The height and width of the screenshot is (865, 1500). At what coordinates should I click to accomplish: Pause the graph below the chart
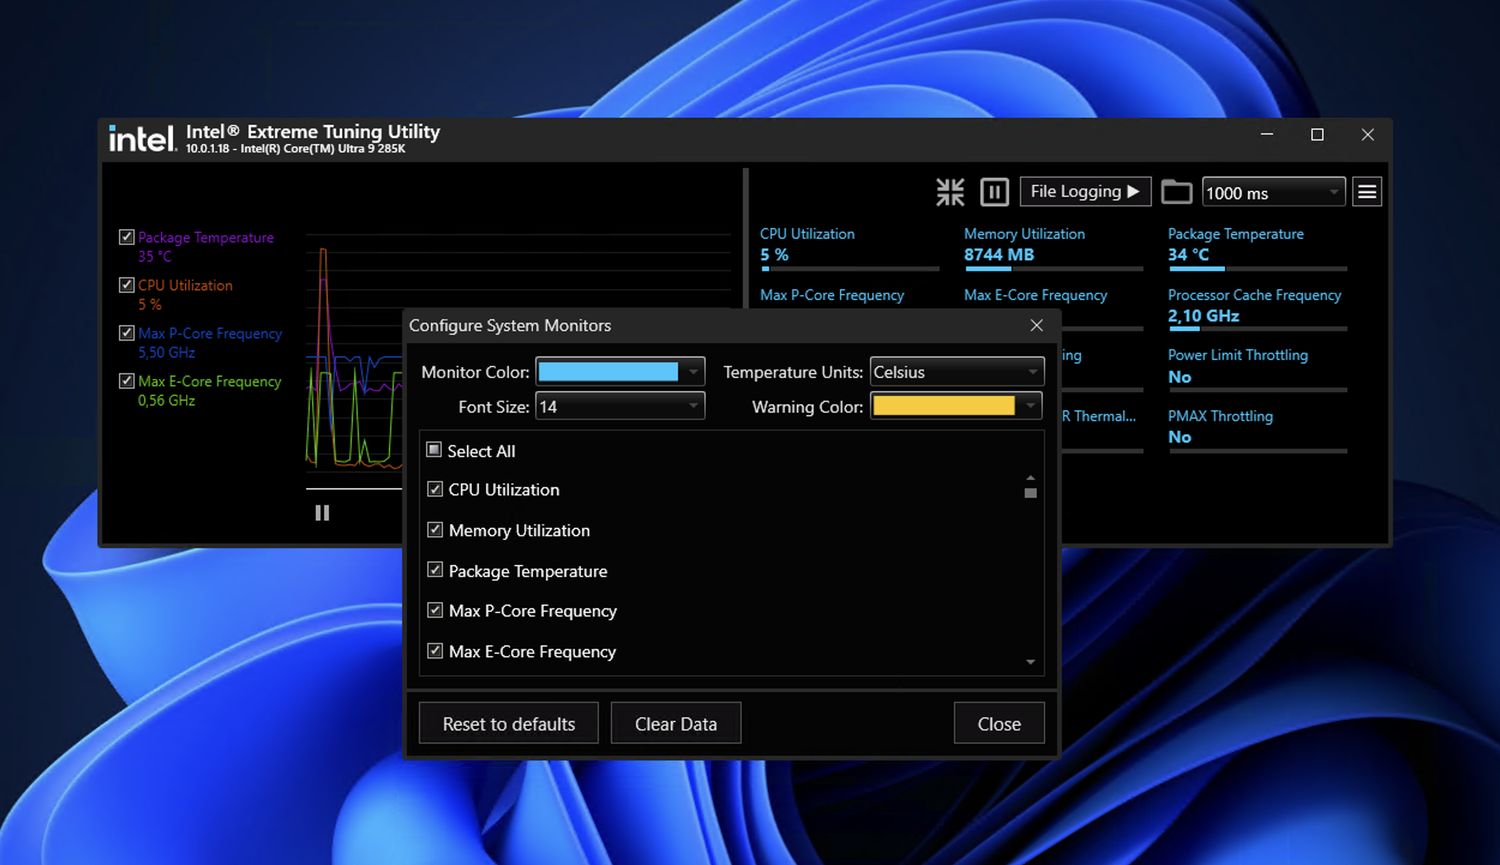[x=322, y=513]
